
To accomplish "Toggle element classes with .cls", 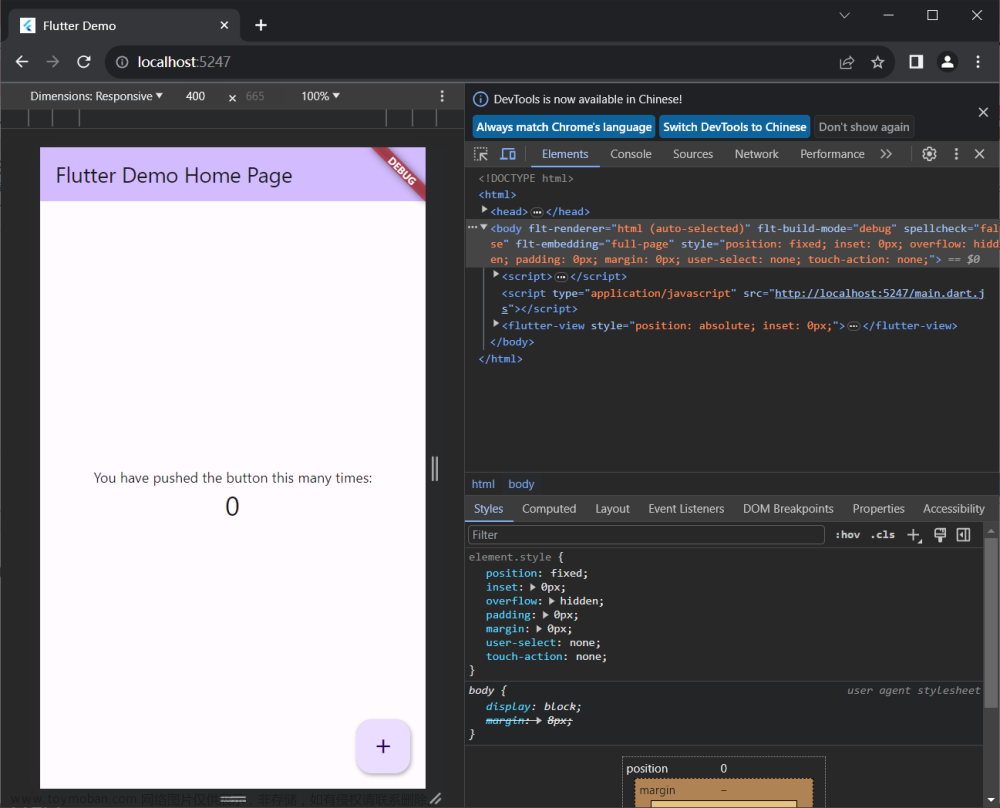I will coord(883,535).
